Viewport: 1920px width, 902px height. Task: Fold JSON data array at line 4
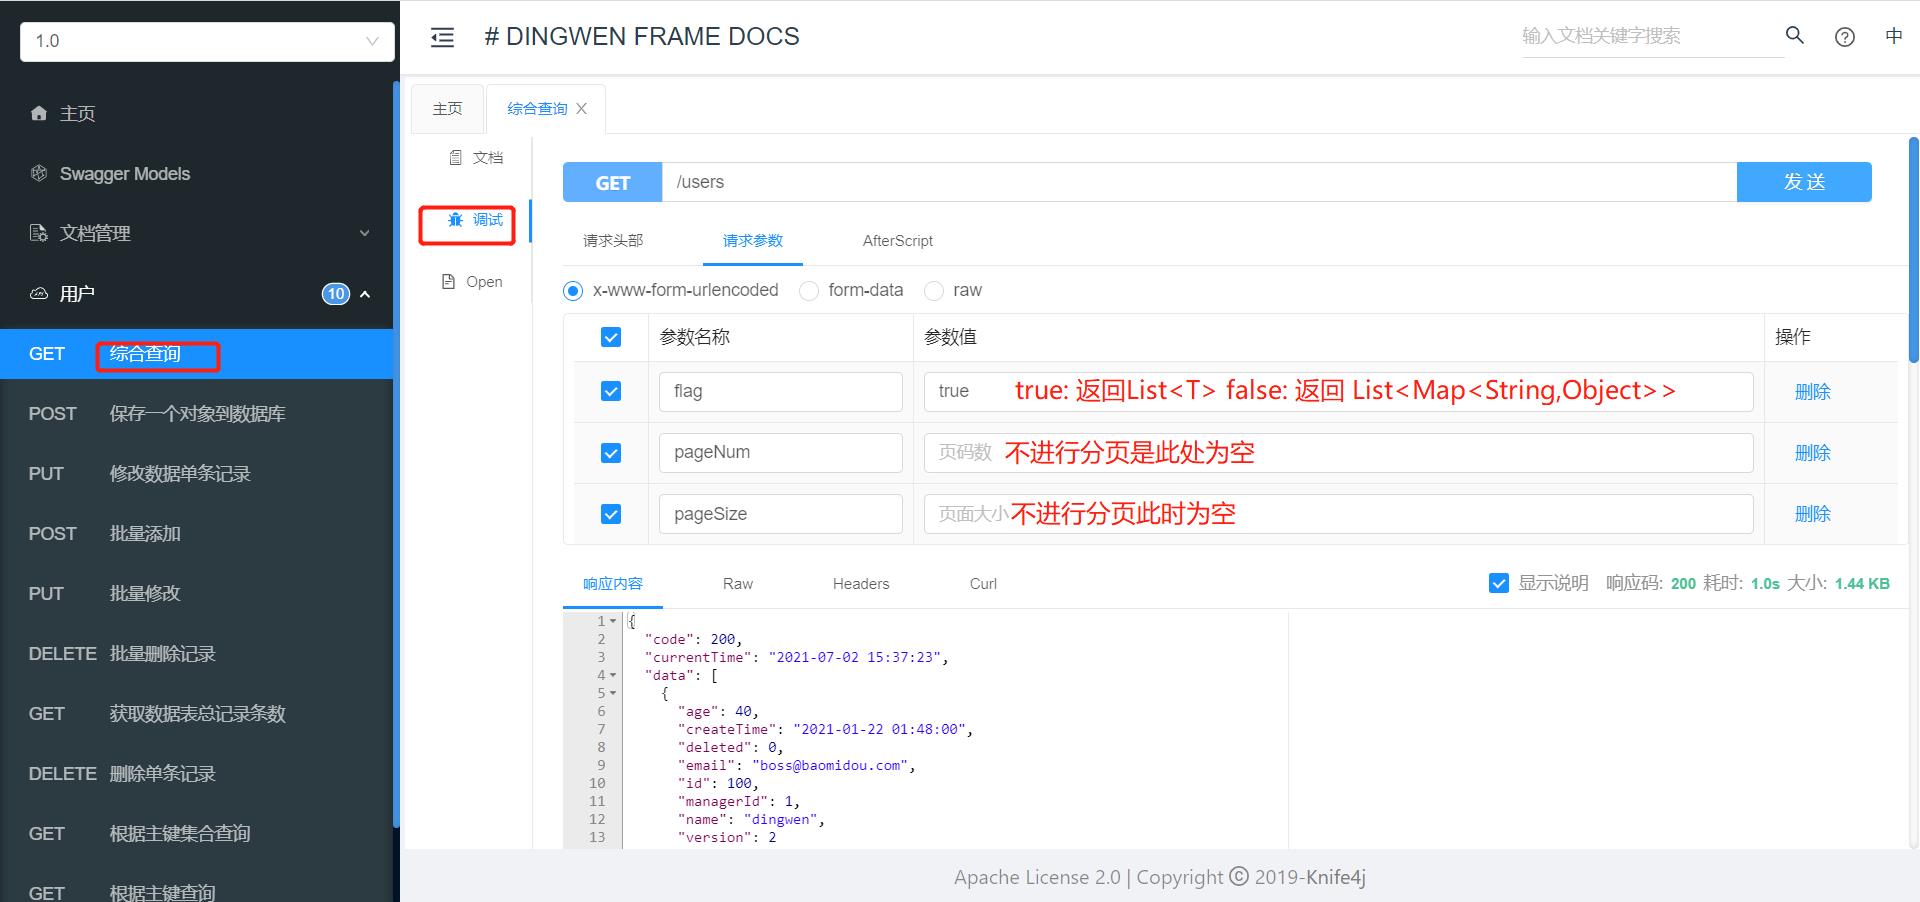(x=613, y=675)
